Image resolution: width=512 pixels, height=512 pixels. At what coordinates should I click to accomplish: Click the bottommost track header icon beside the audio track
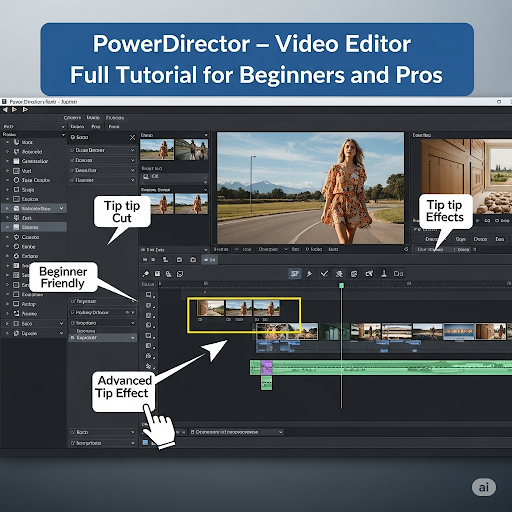click(149, 366)
